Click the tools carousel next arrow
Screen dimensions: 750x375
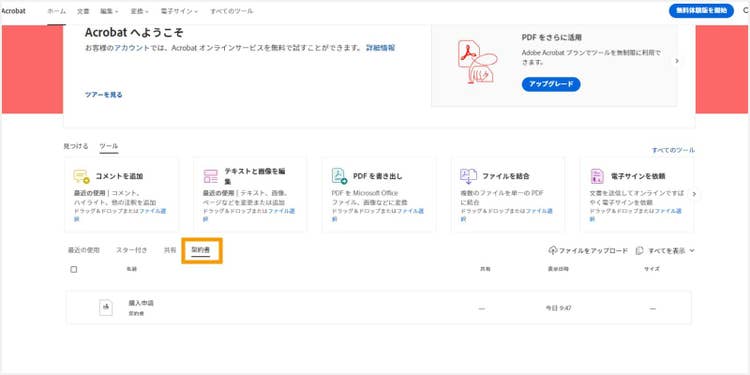(x=694, y=194)
